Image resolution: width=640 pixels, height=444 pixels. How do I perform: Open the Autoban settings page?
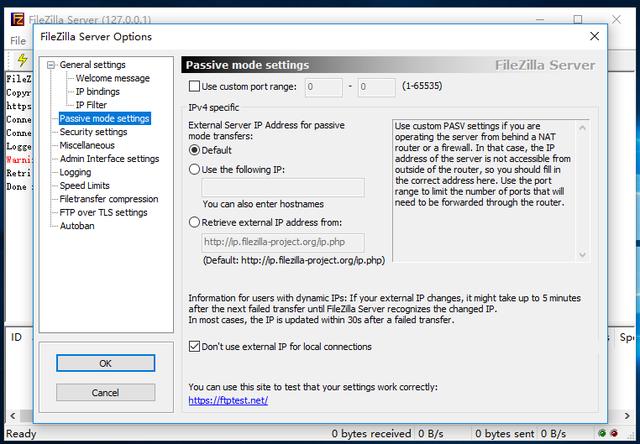(77, 226)
